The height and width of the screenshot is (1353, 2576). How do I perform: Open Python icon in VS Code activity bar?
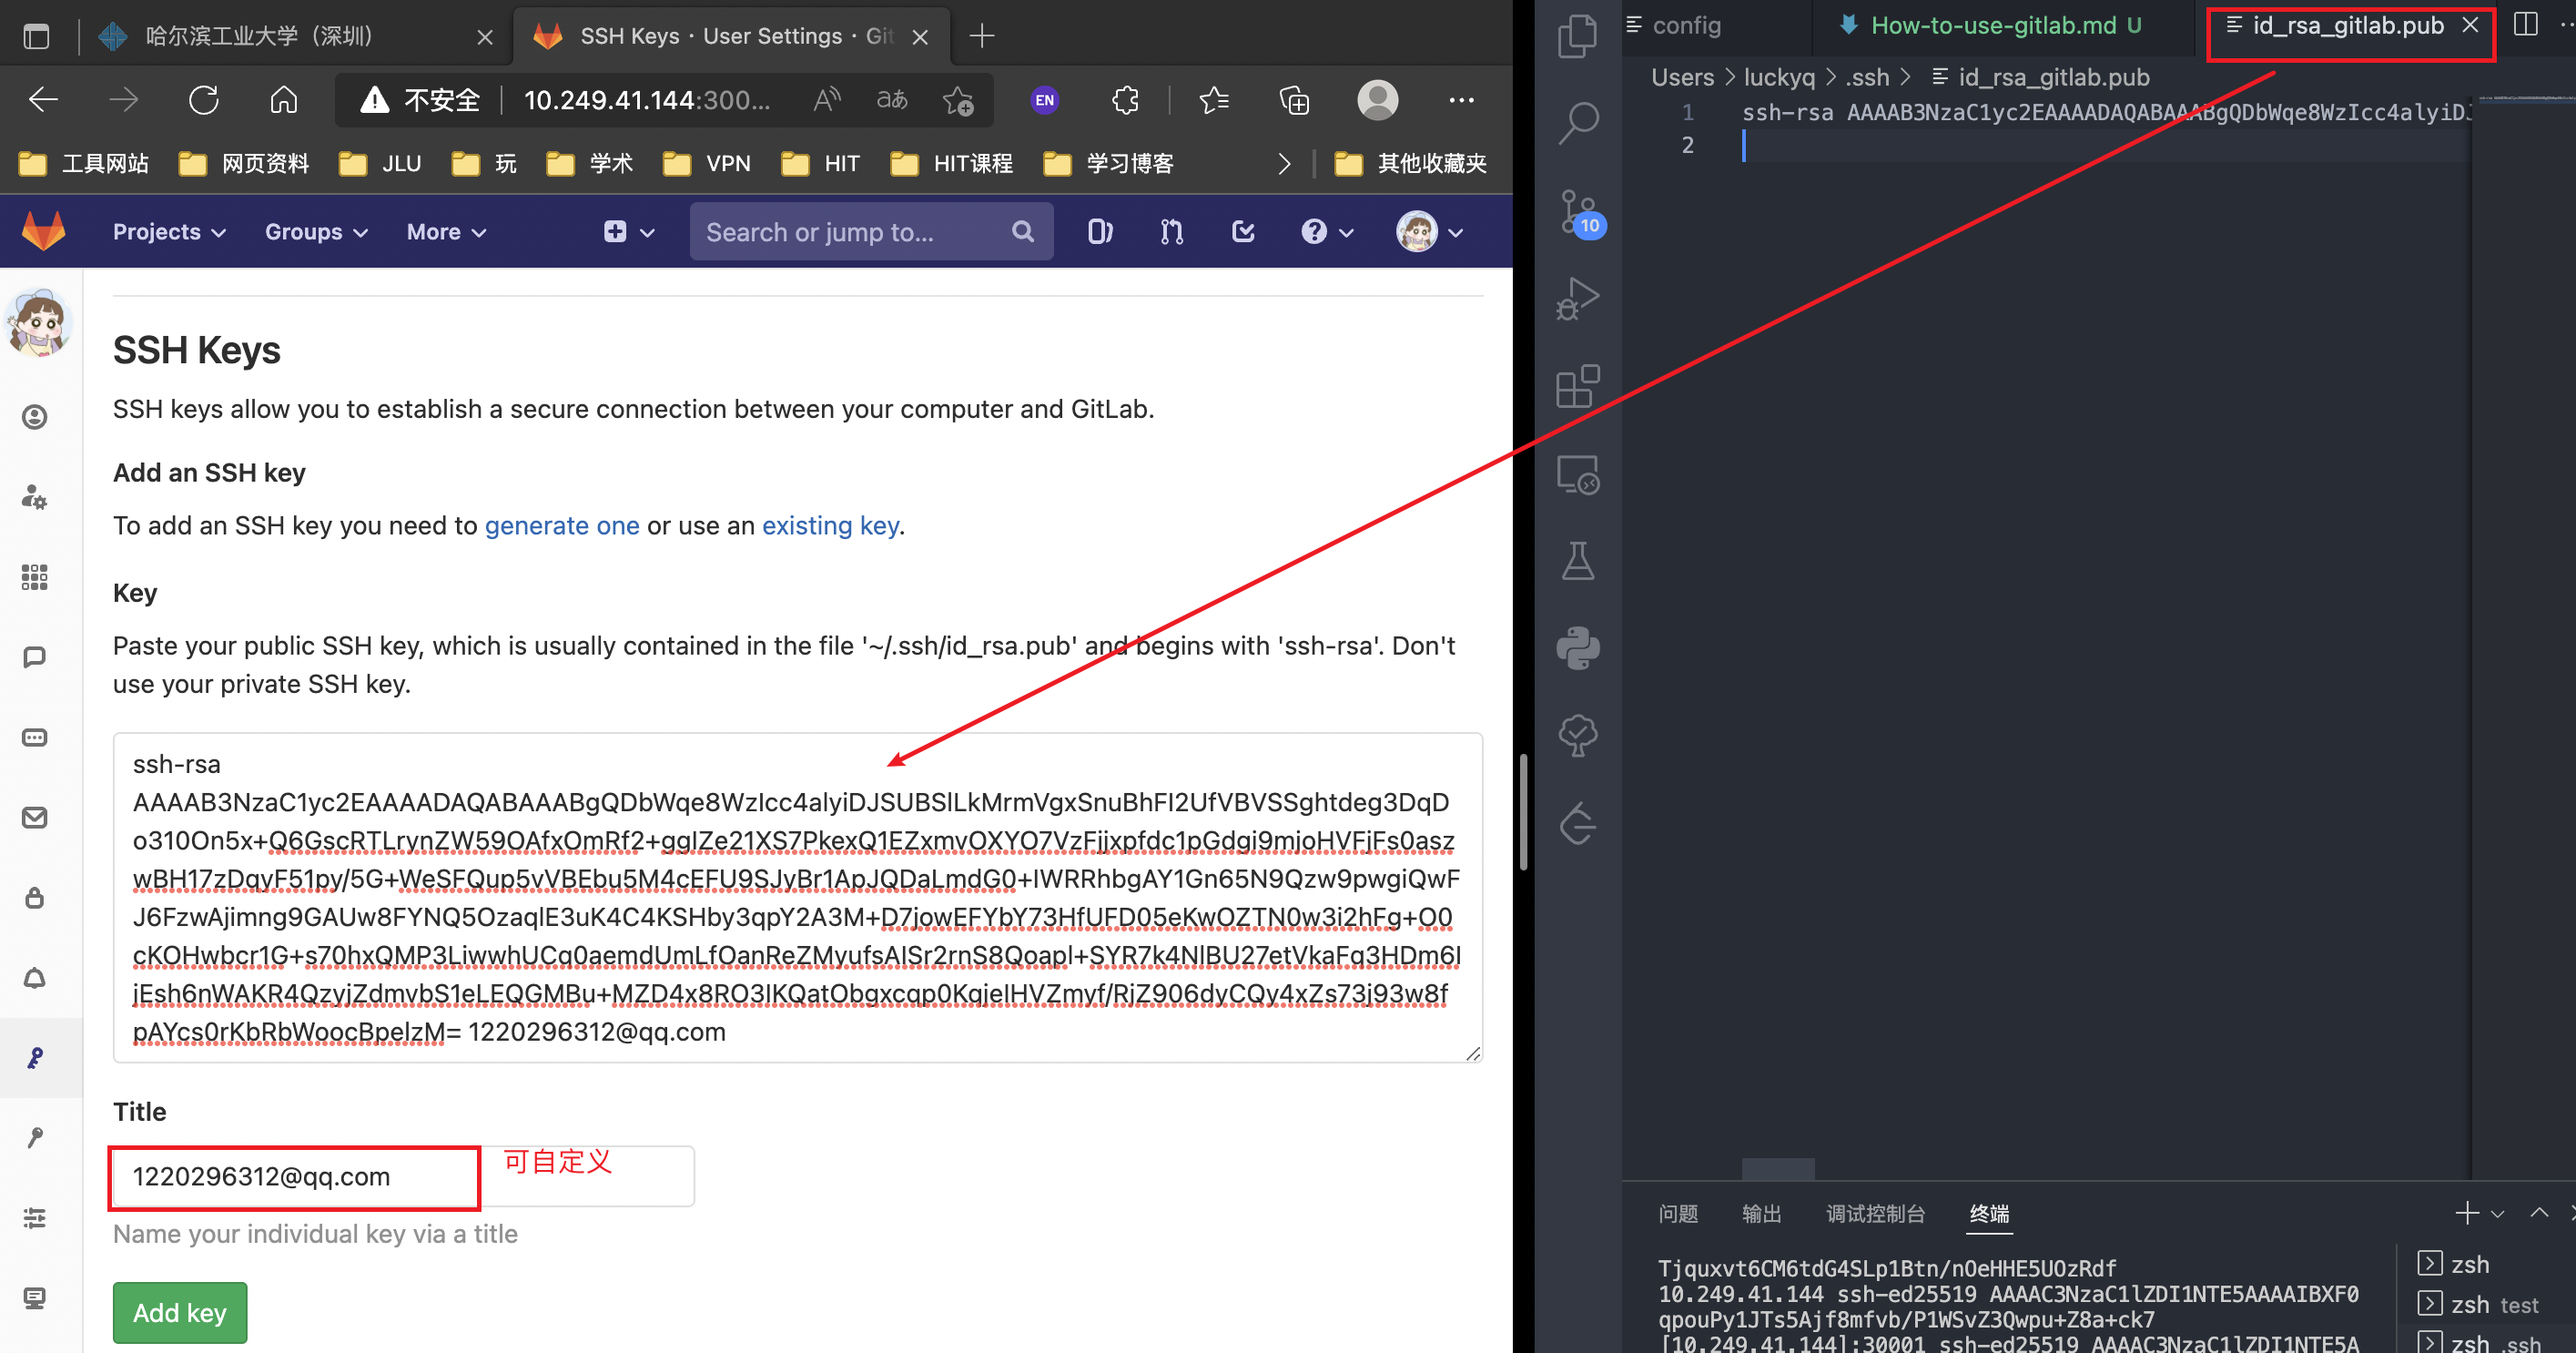[x=1578, y=648]
